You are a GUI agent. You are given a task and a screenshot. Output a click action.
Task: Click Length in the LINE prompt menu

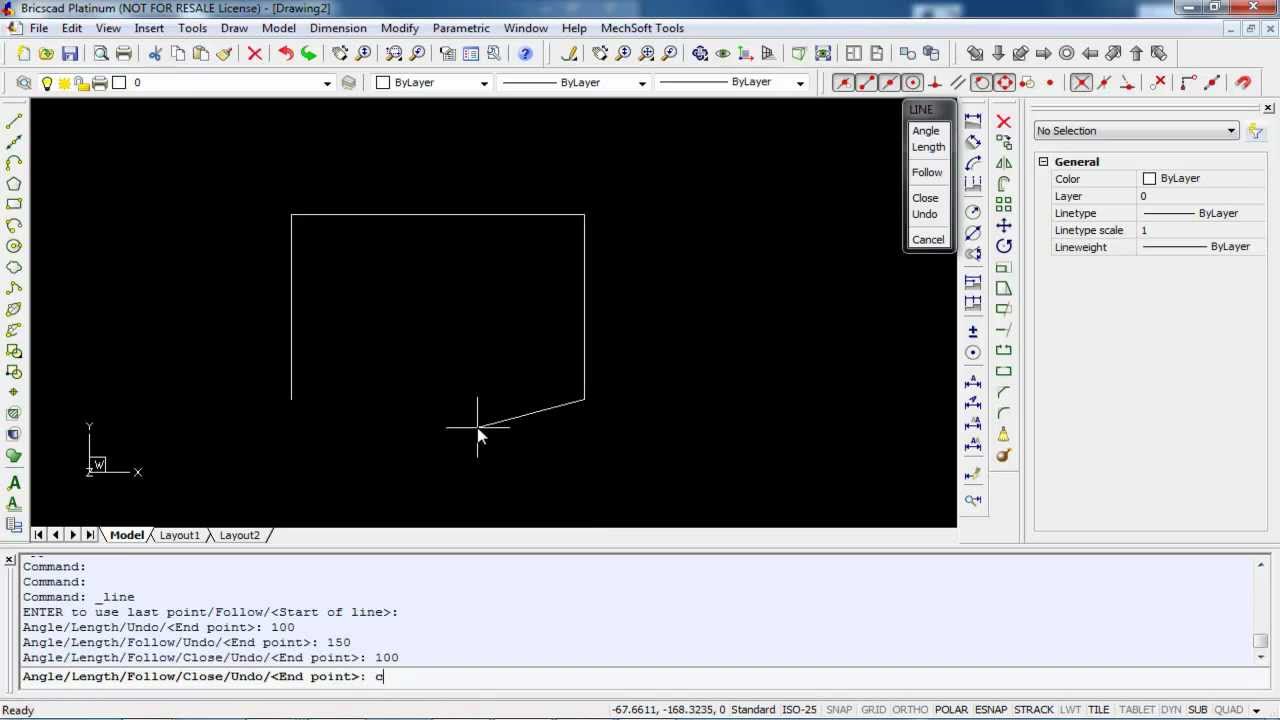(928, 147)
